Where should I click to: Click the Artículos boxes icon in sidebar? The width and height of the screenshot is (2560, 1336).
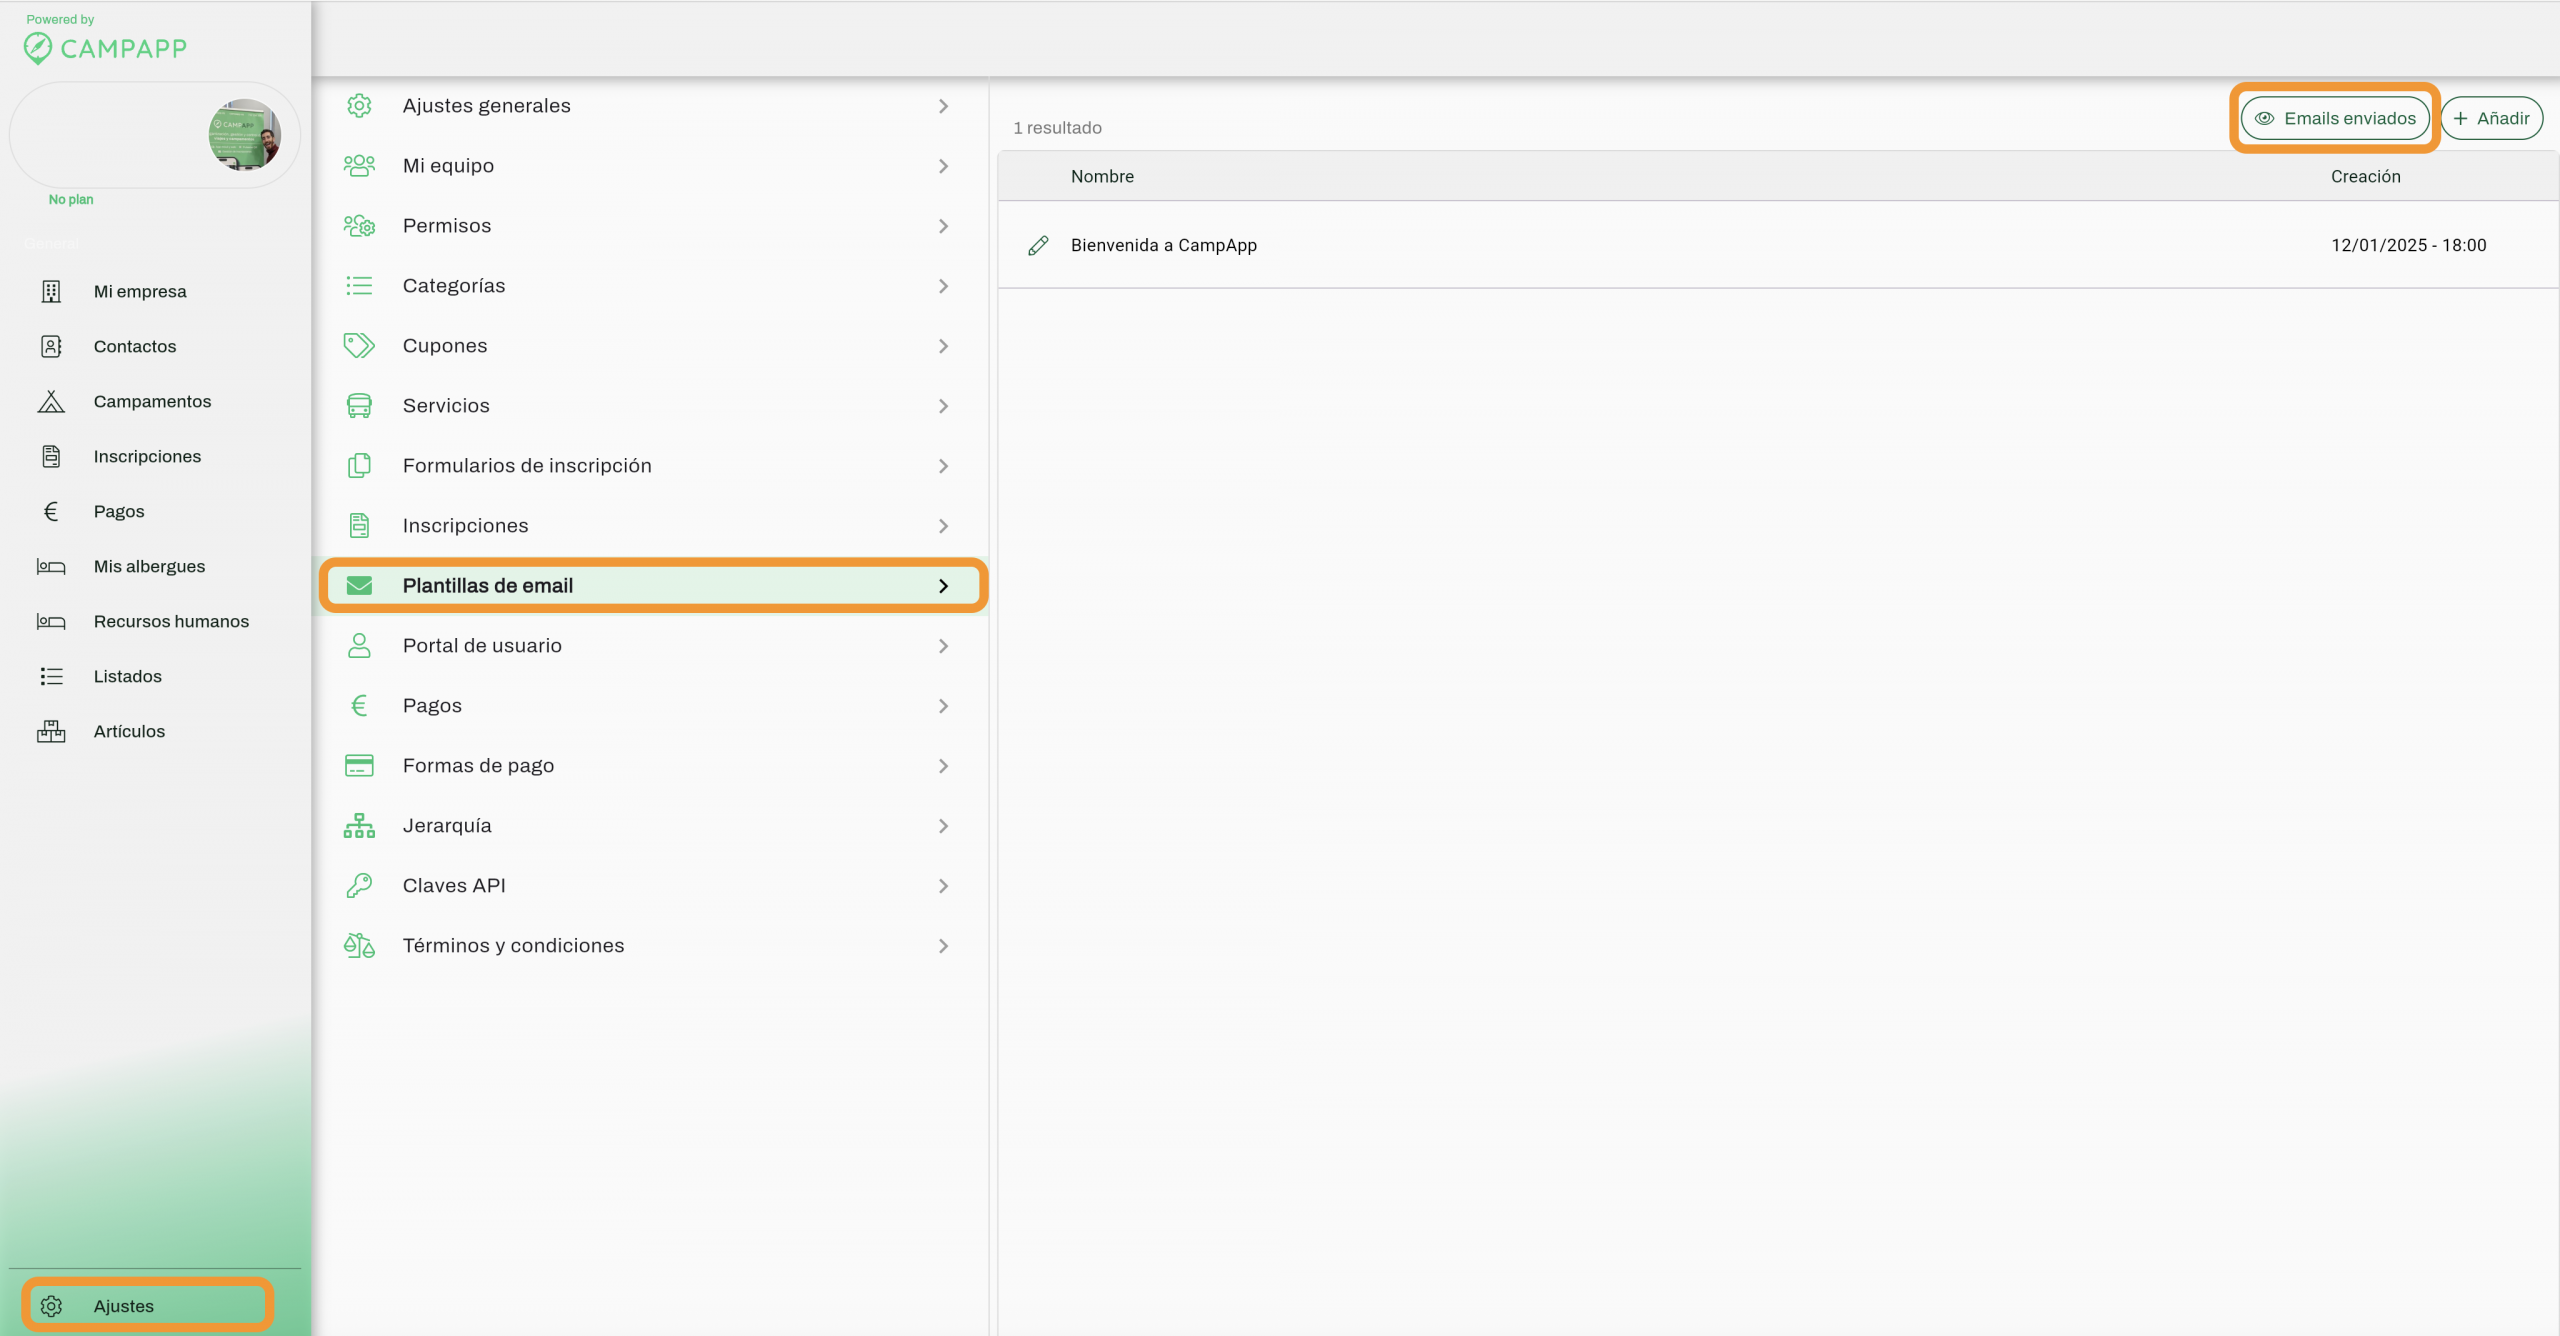[x=51, y=732]
